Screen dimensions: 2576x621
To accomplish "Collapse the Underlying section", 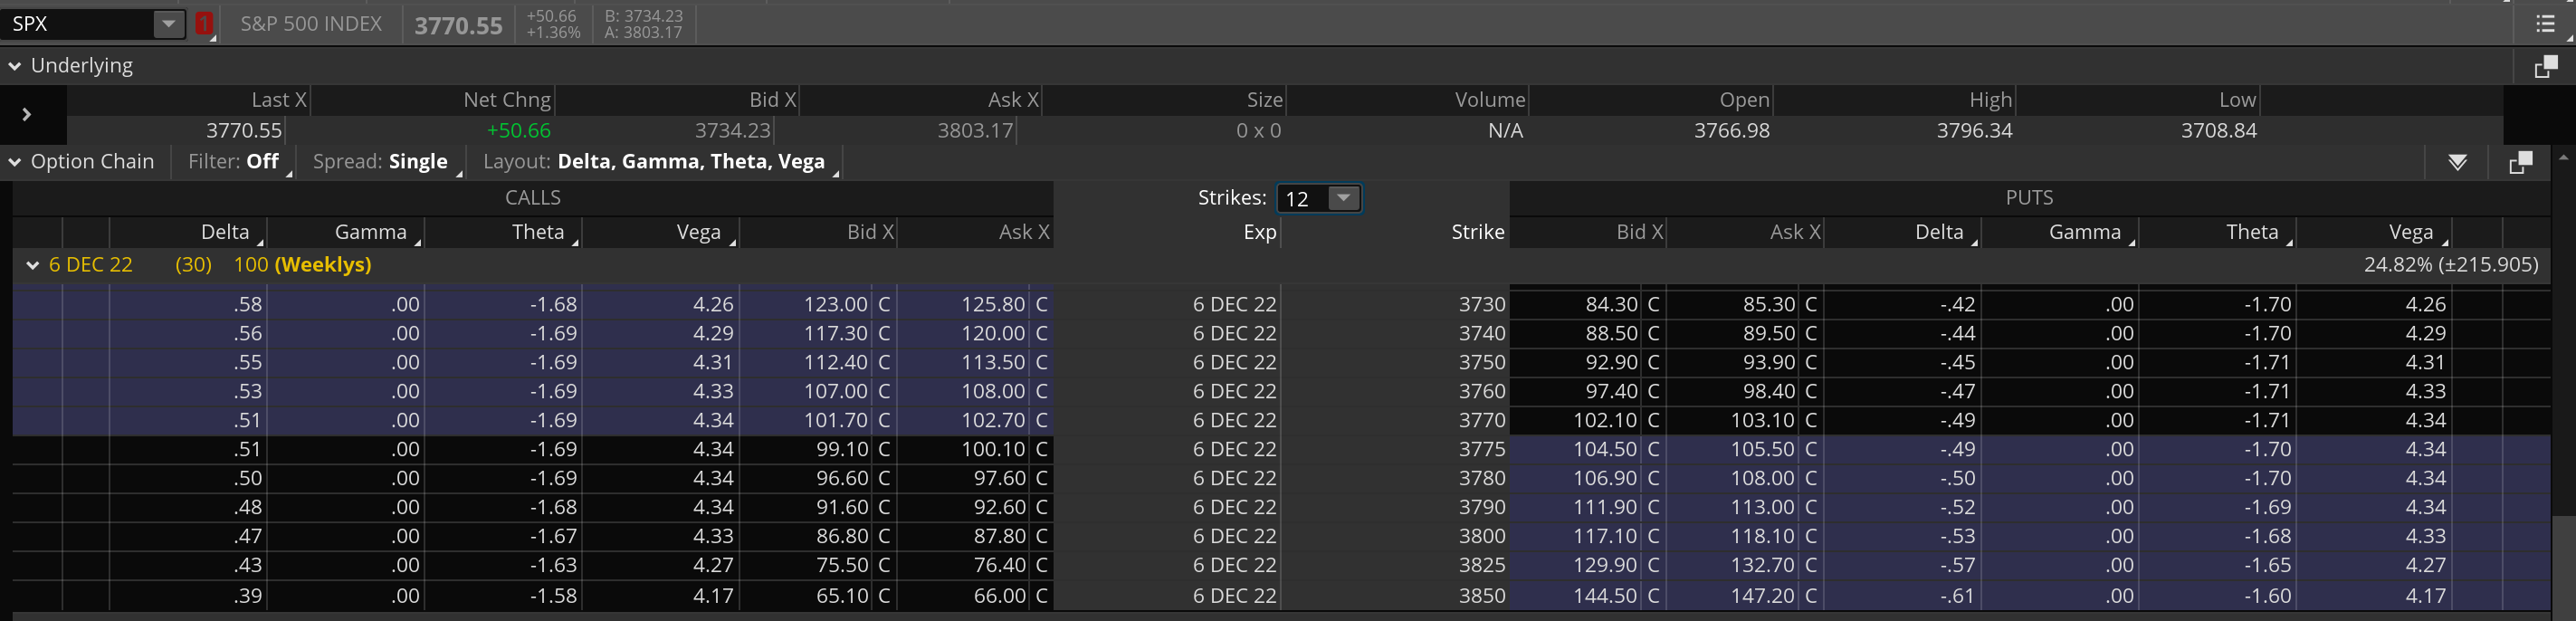I will point(15,67).
